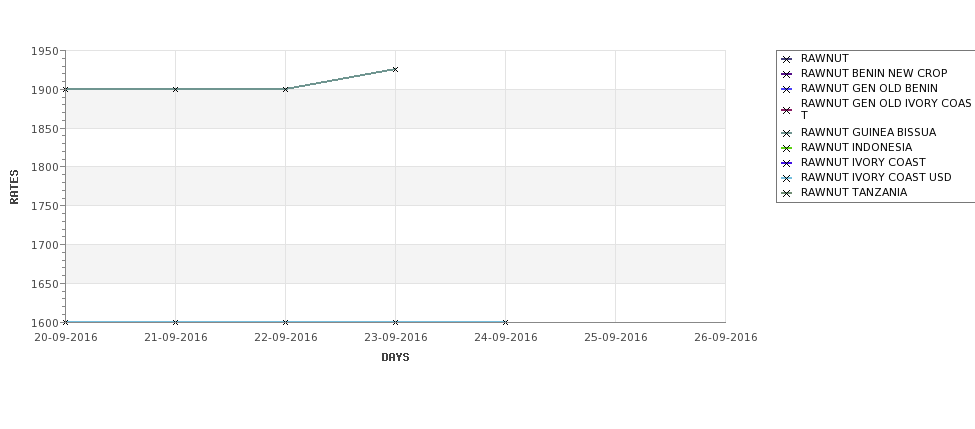
Task: Click the RAWNUT GEN OLD BENIN legend marker
Action: tap(787, 89)
